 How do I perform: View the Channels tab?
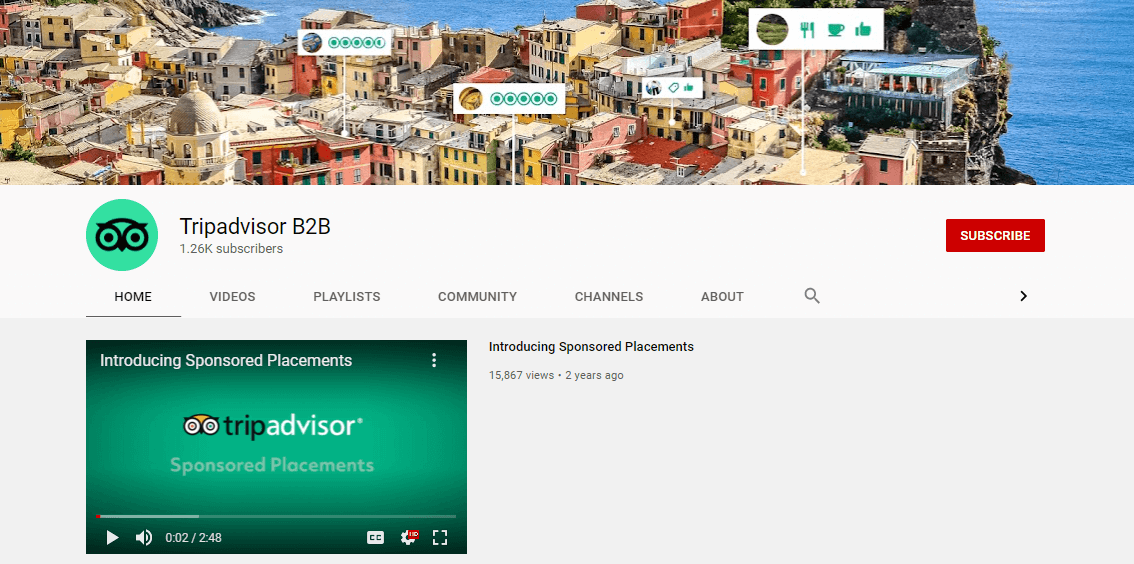(x=608, y=297)
